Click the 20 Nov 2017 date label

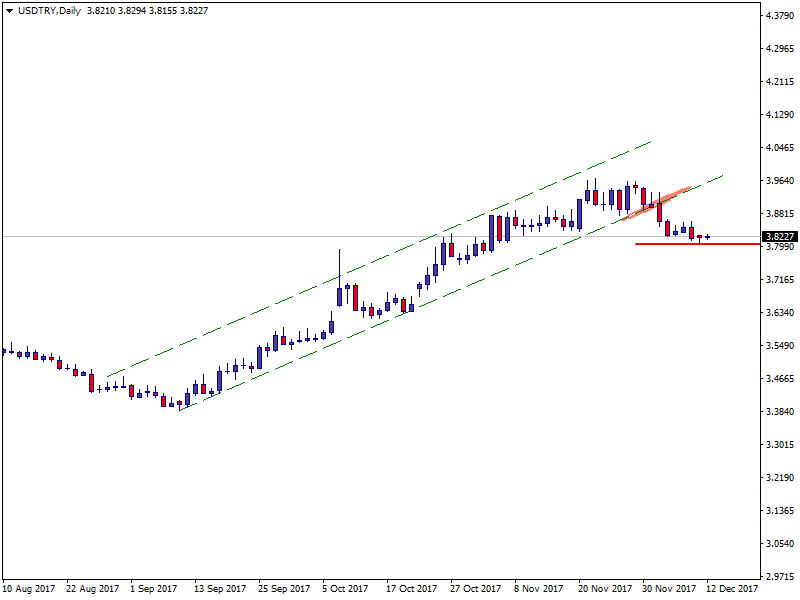(x=603, y=589)
